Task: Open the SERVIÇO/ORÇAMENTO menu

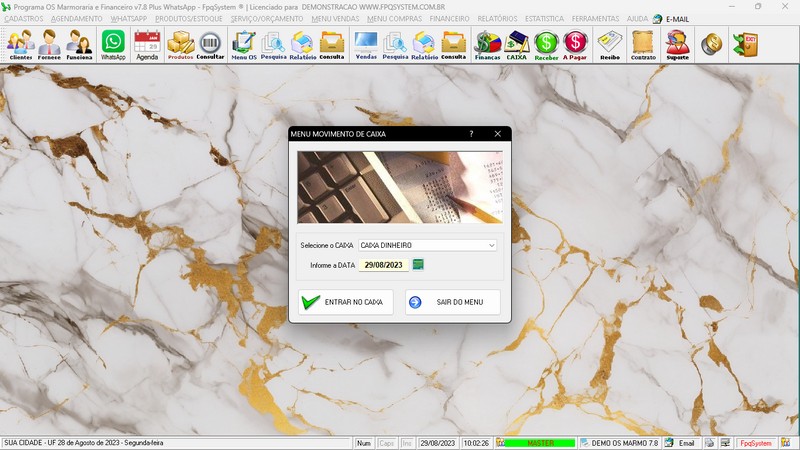Action: 267,18
